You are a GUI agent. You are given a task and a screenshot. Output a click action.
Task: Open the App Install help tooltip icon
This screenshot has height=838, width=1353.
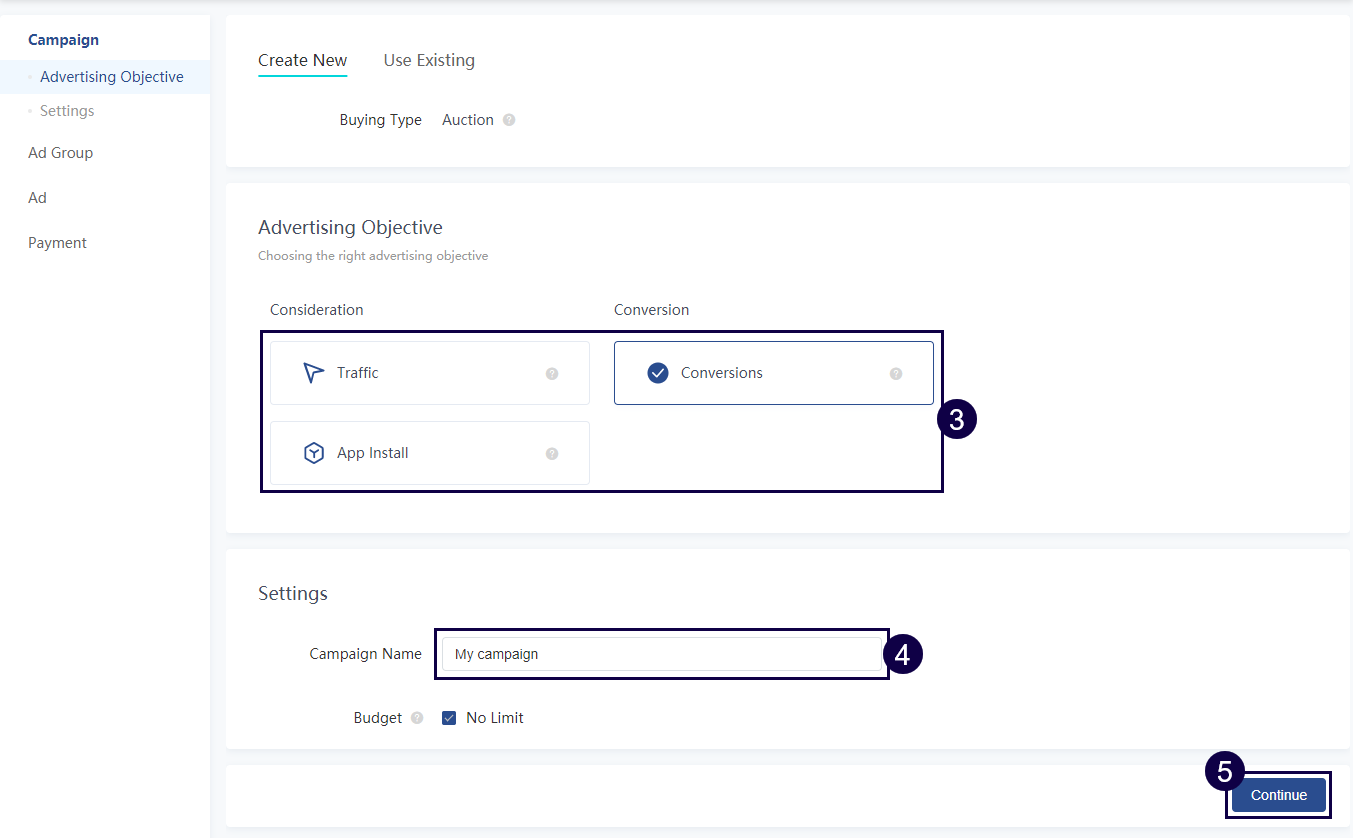click(x=552, y=454)
